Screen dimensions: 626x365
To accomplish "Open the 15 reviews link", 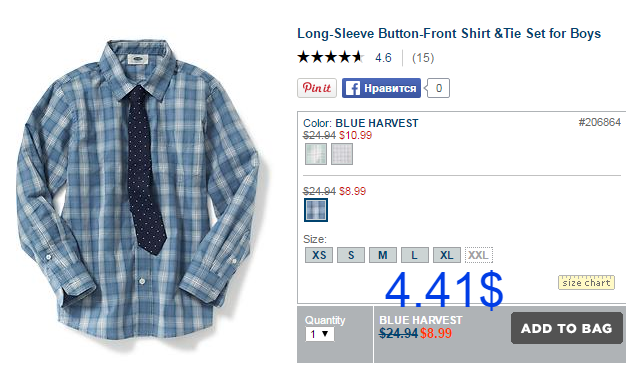I will 423,58.
